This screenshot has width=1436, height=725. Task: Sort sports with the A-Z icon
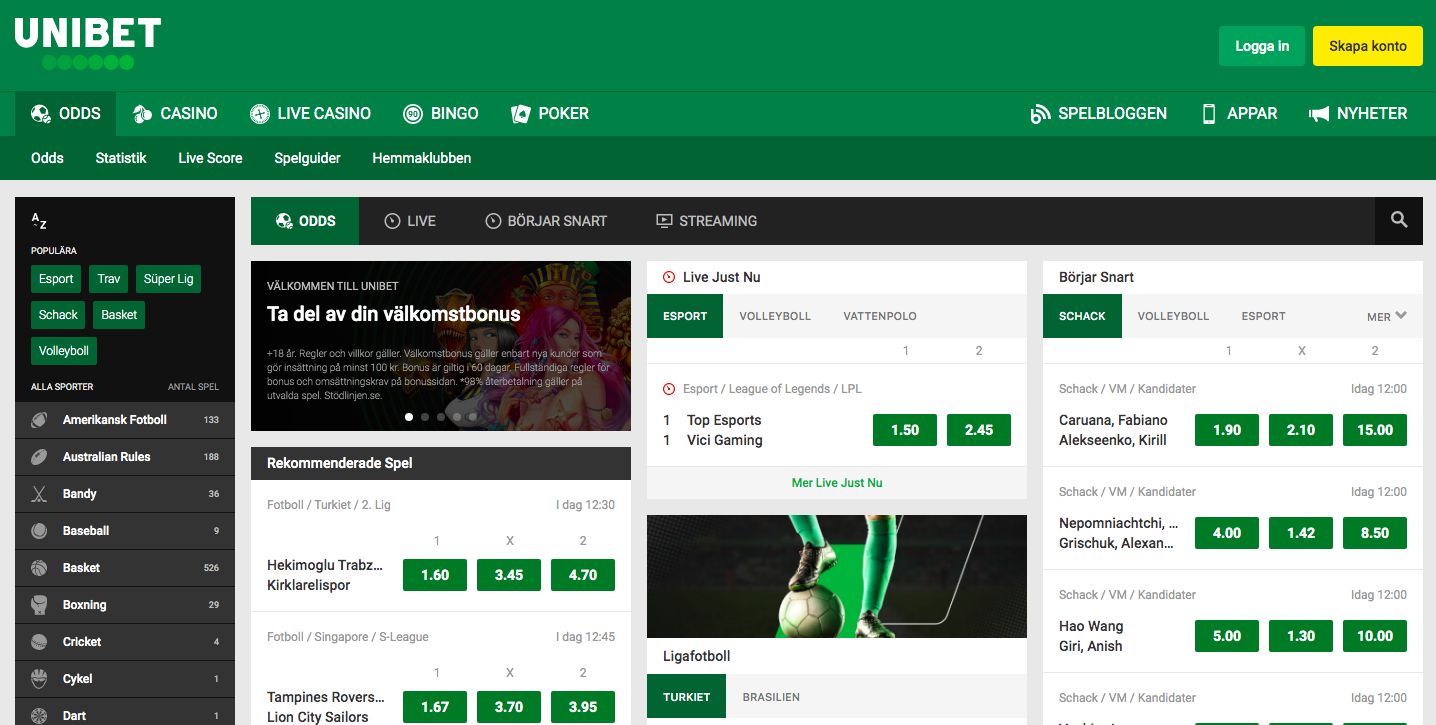[38, 221]
